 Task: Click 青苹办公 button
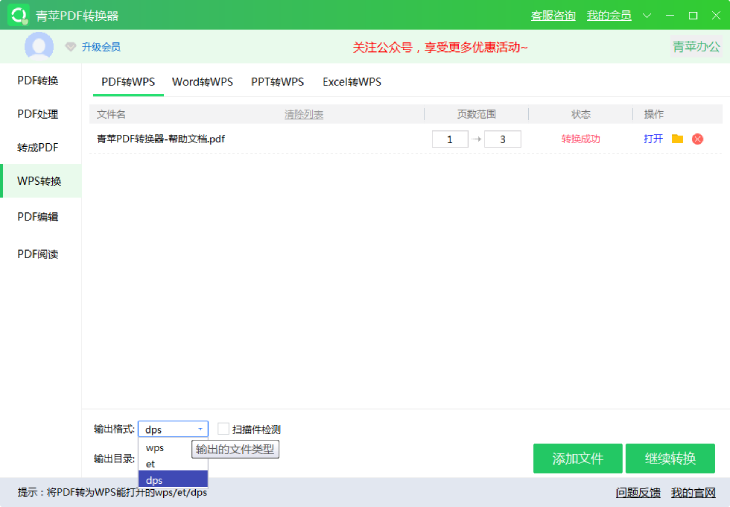696,47
